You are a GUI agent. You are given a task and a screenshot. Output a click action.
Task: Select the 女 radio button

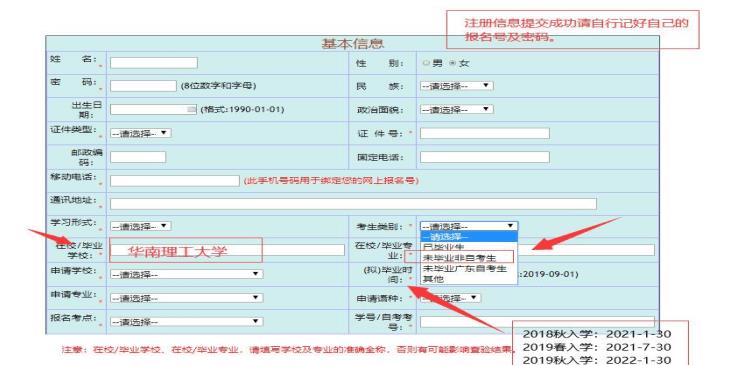click(x=452, y=63)
